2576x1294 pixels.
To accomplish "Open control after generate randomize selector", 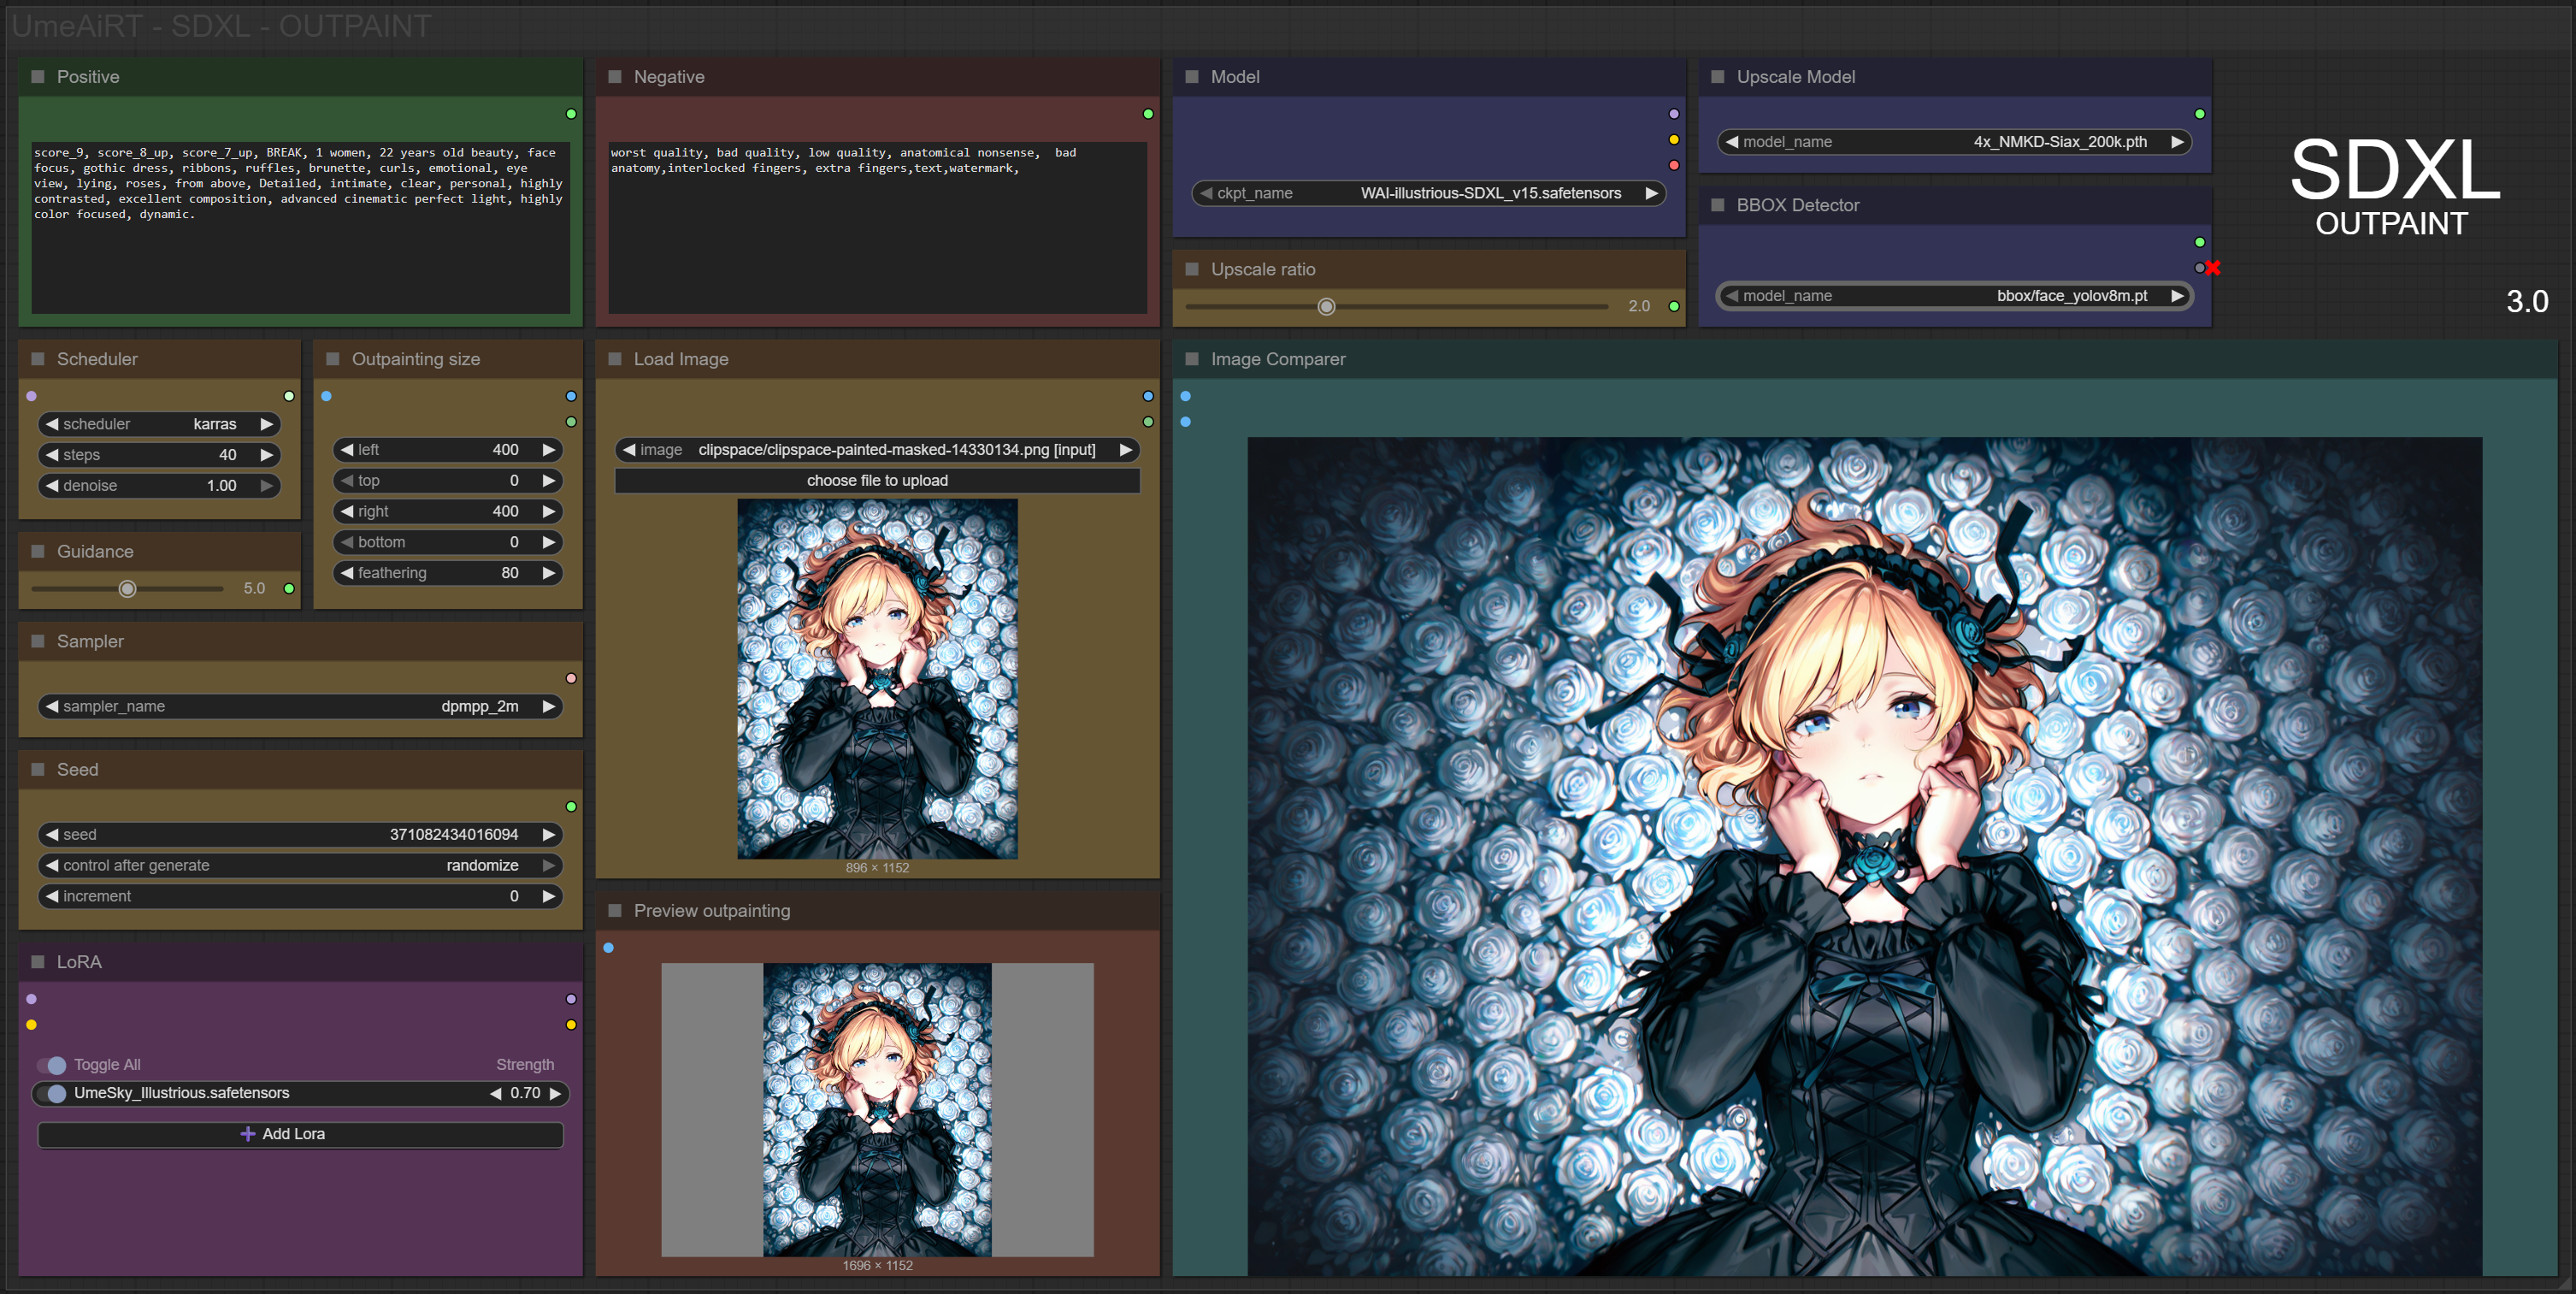I will [x=300, y=865].
